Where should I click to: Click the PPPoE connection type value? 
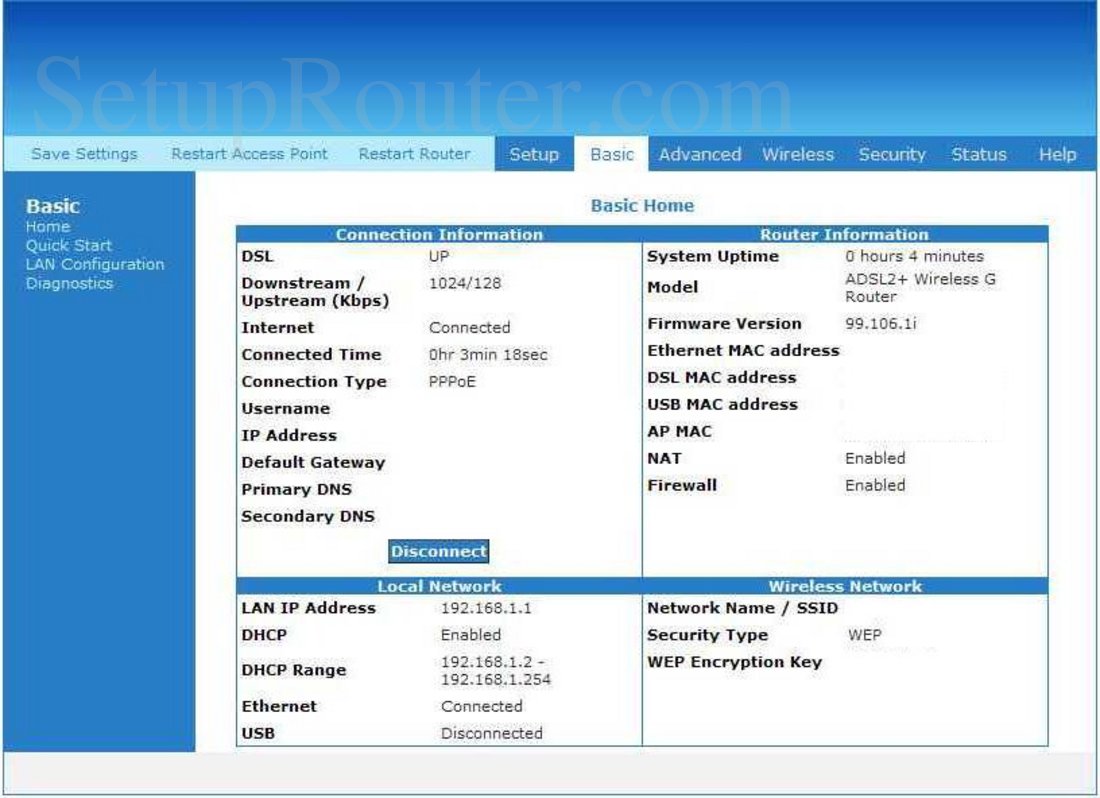(x=452, y=381)
